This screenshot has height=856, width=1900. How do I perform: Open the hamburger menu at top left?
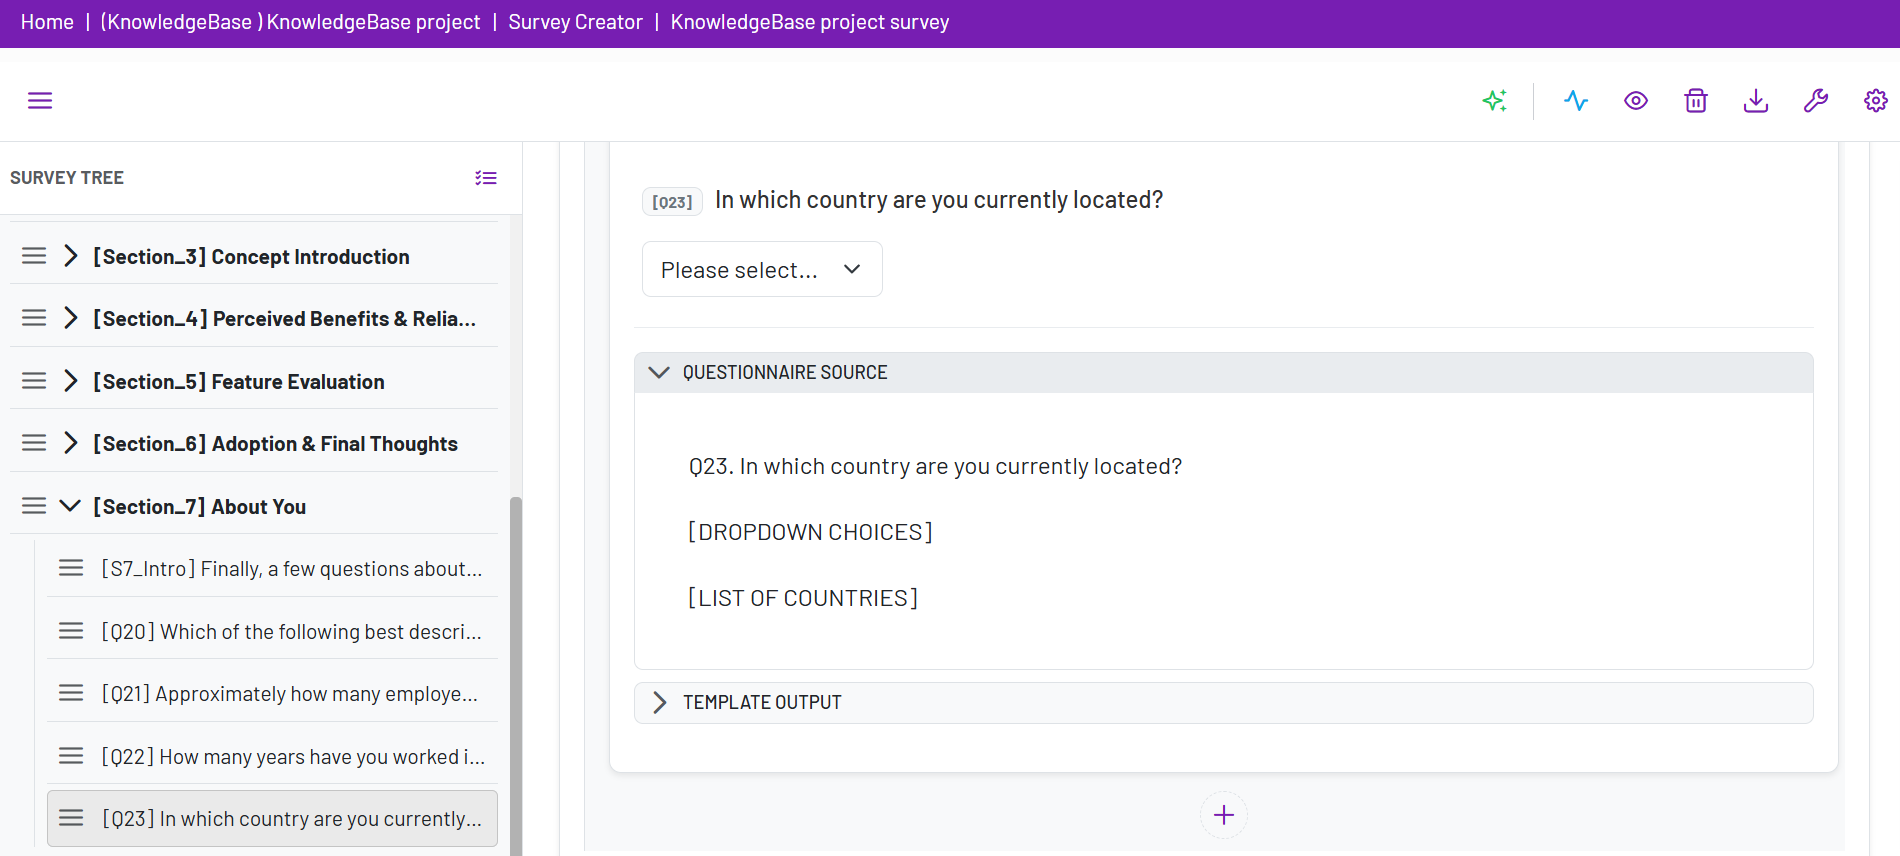[x=40, y=100]
